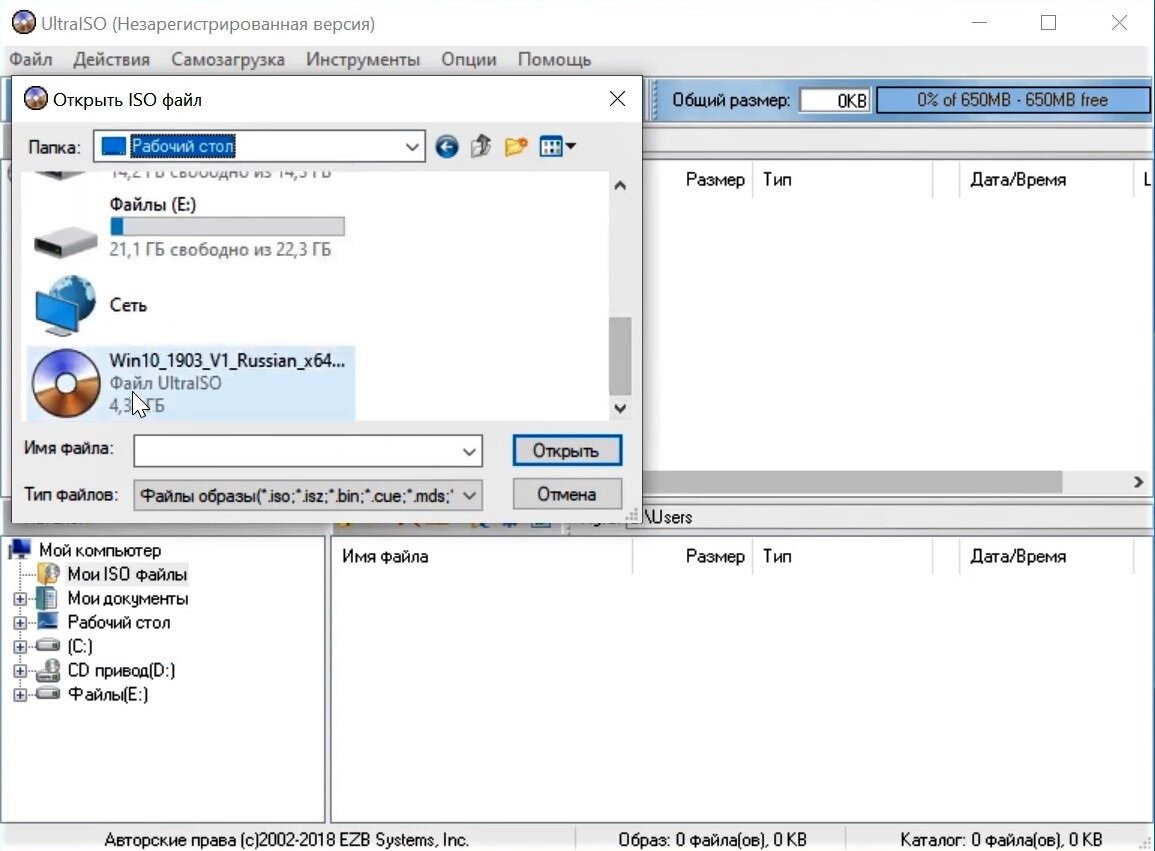The image size is (1155, 851).
Task: Minimize the UltraISO window
Action: pyautogui.click(x=979, y=23)
